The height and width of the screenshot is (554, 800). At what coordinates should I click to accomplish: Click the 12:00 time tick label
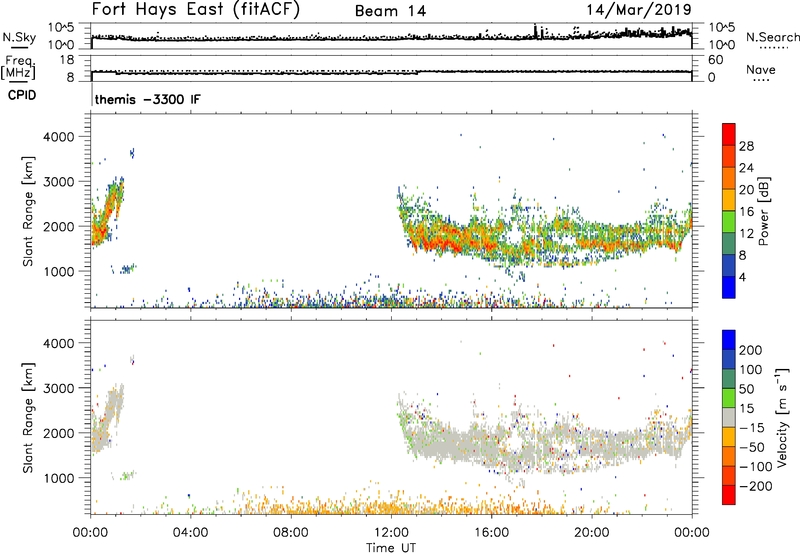[391, 533]
